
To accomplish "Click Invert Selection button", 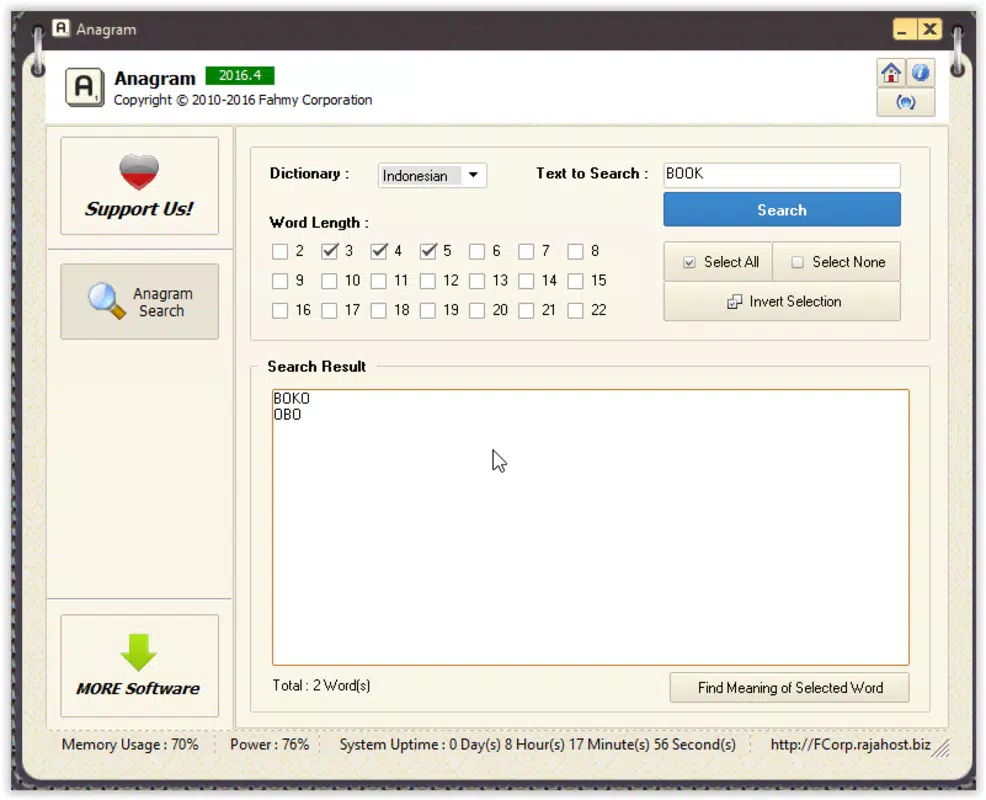I will click(x=782, y=301).
